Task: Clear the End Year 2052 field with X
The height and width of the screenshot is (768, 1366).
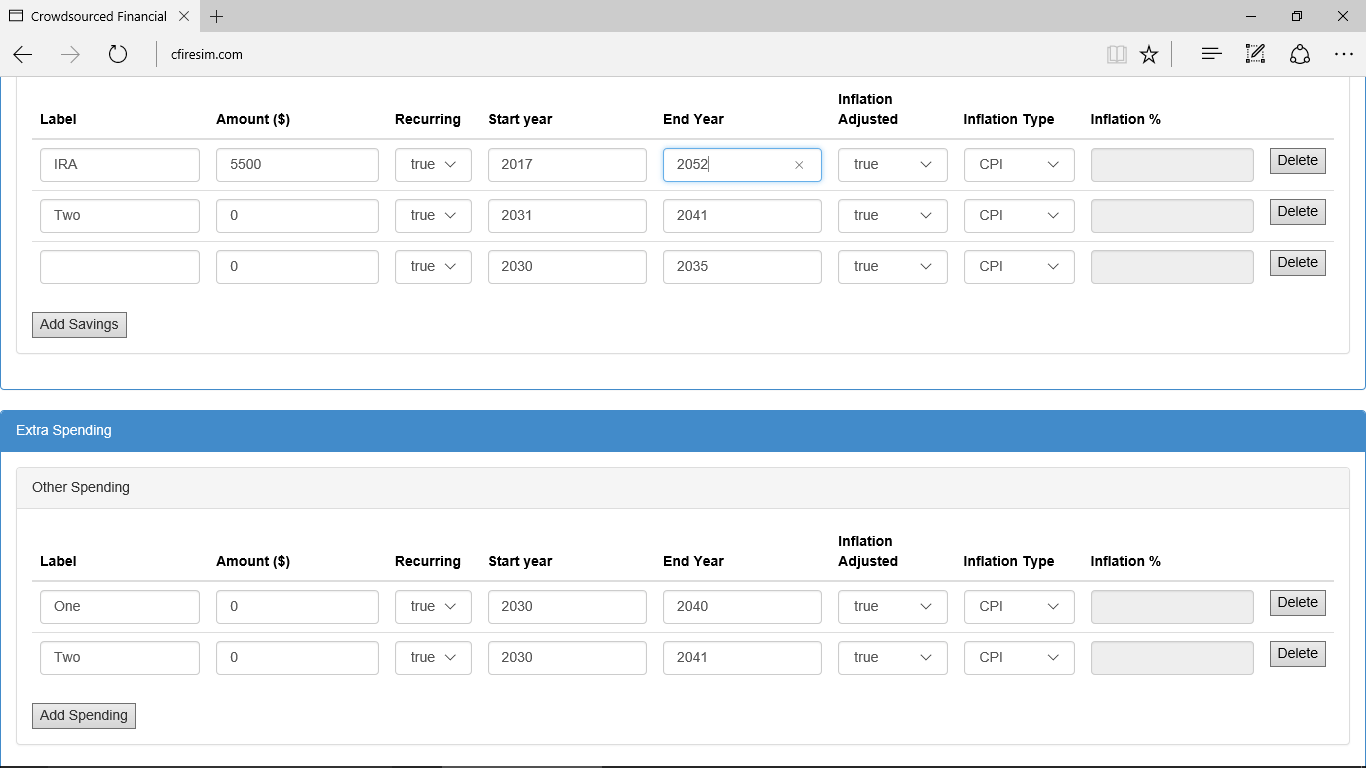Action: pos(799,166)
